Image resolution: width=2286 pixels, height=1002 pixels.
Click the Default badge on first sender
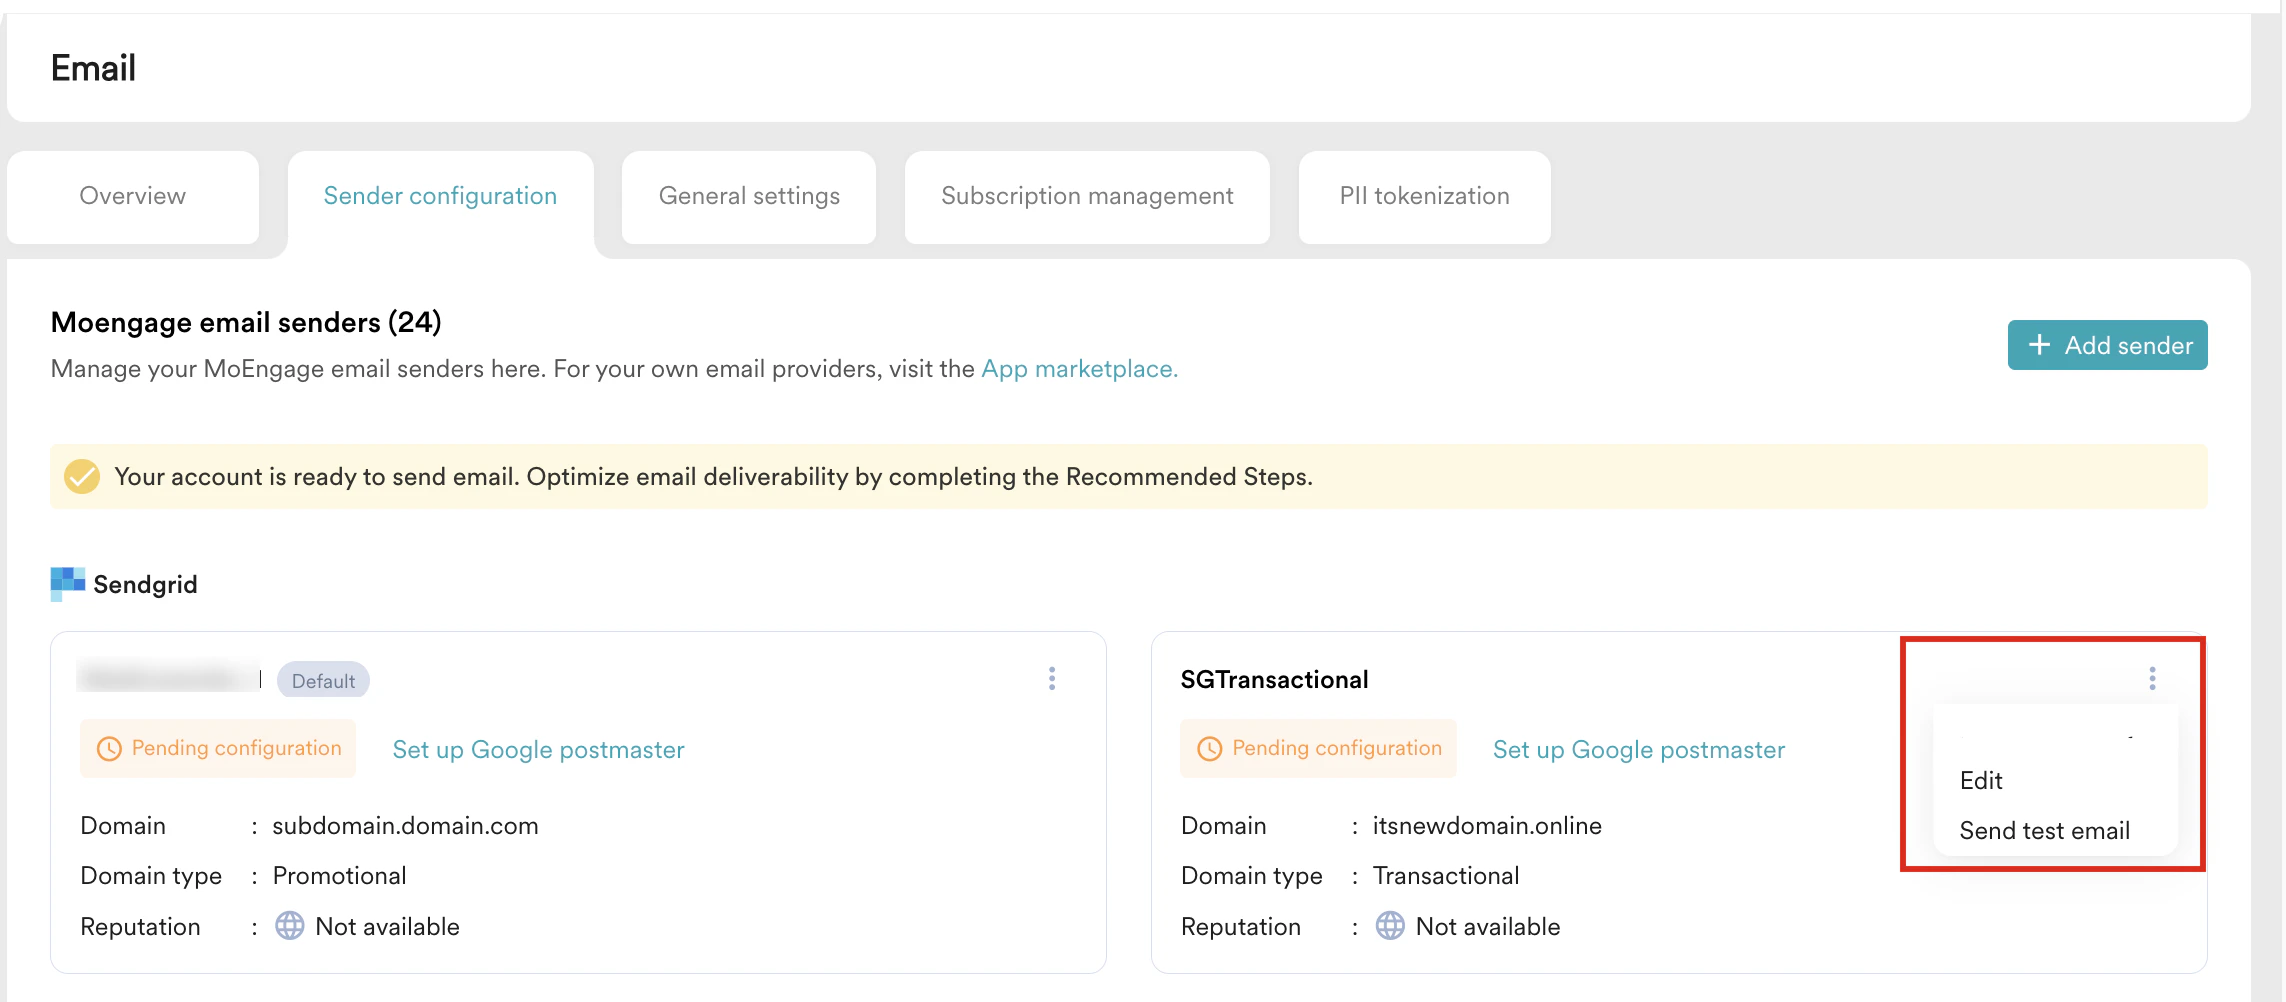pyautogui.click(x=323, y=681)
